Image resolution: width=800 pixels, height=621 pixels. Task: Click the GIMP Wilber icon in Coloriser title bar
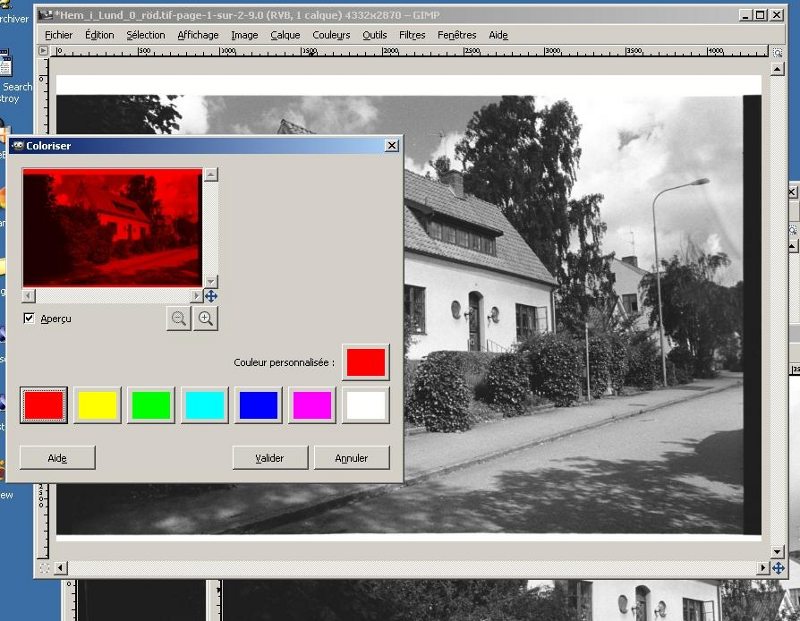pyautogui.click(x=17, y=146)
